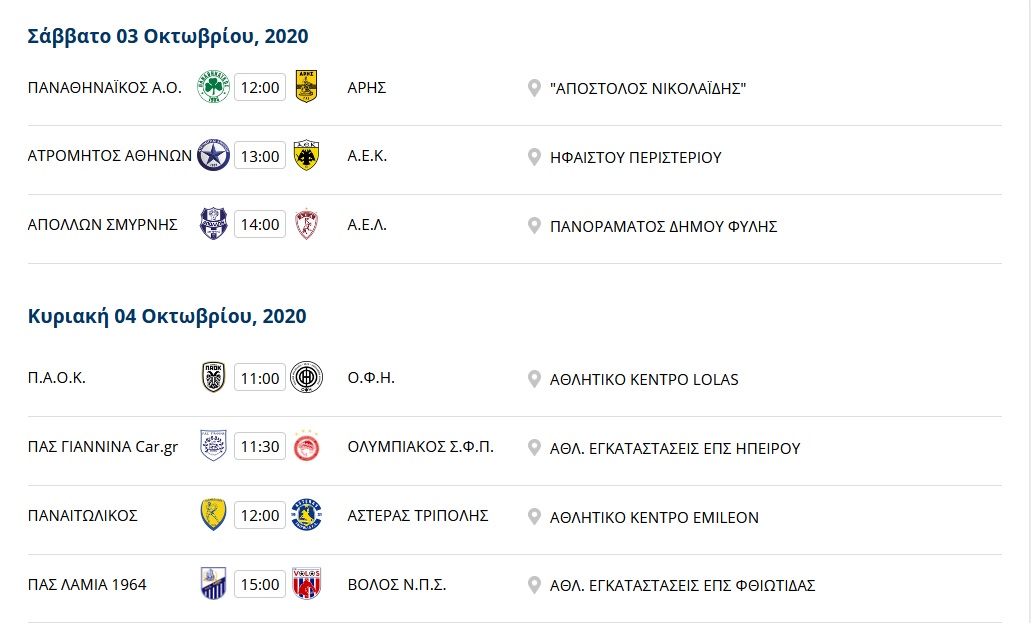This screenshot has width=1031, height=623.
Task: Click the Olympiacos red crest
Action: [306, 446]
